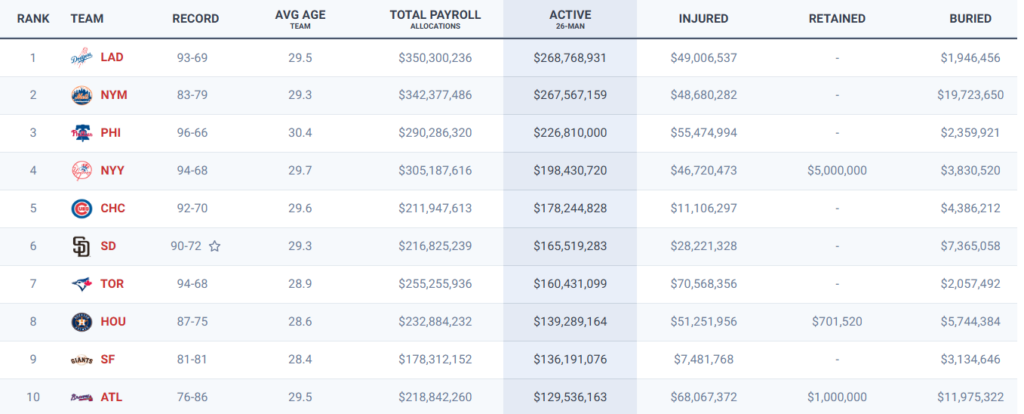Click the Yankees team logo icon
1024x414 pixels.
pos(81,171)
